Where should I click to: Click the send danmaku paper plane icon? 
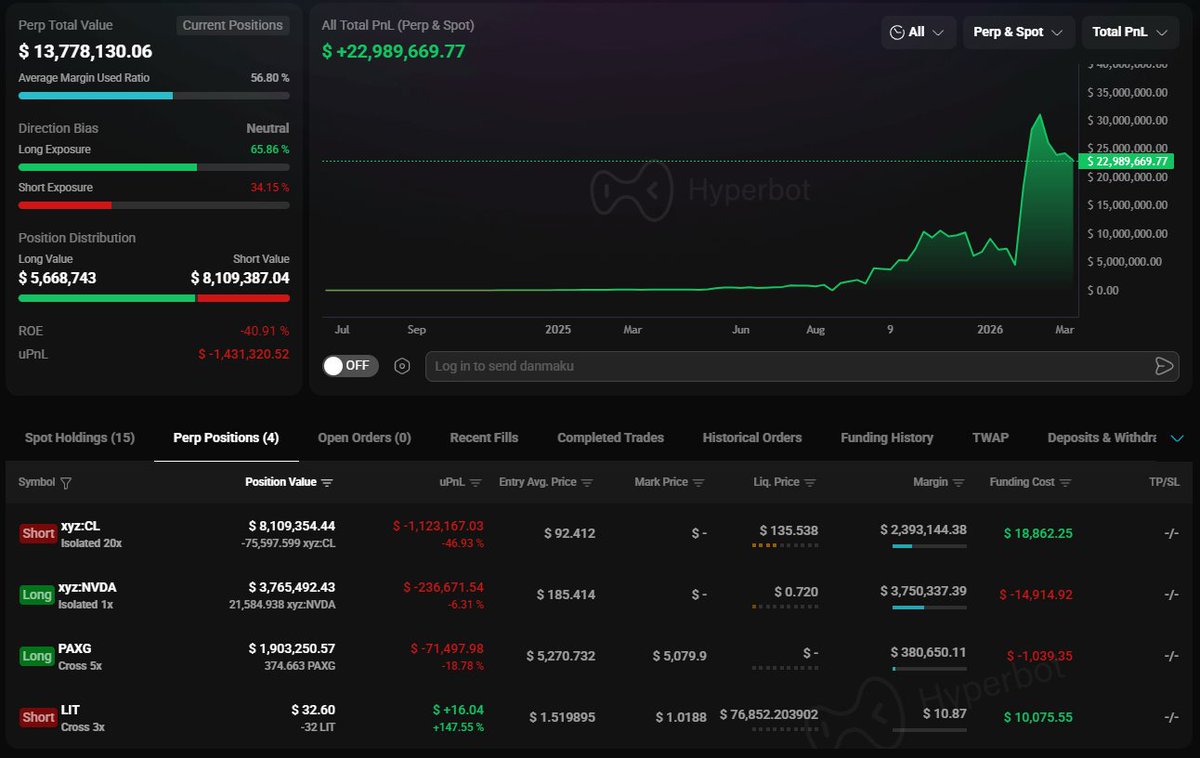coord(1163,366)
